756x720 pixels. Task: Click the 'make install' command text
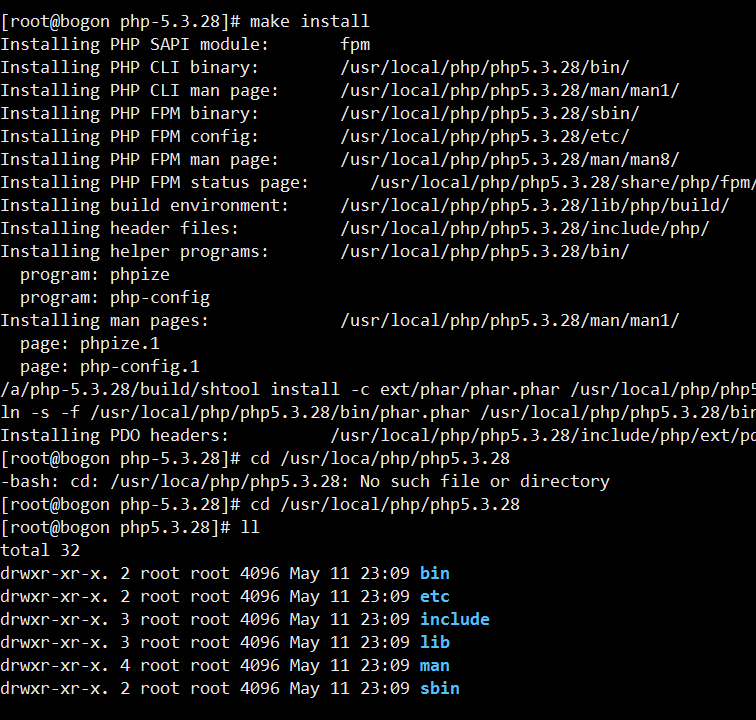pos(309,20)
